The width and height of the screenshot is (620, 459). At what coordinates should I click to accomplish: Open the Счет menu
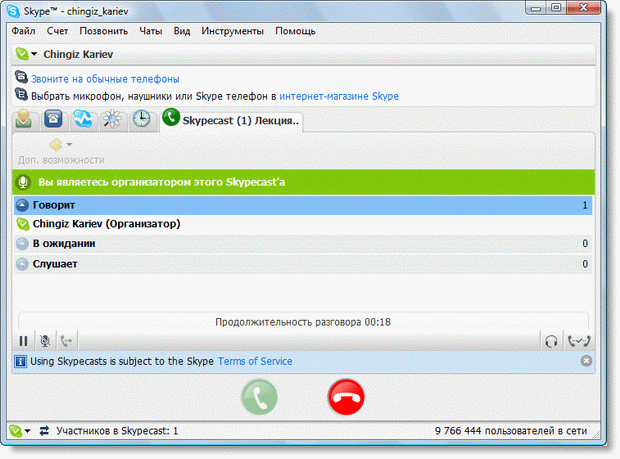coord(57,31)
